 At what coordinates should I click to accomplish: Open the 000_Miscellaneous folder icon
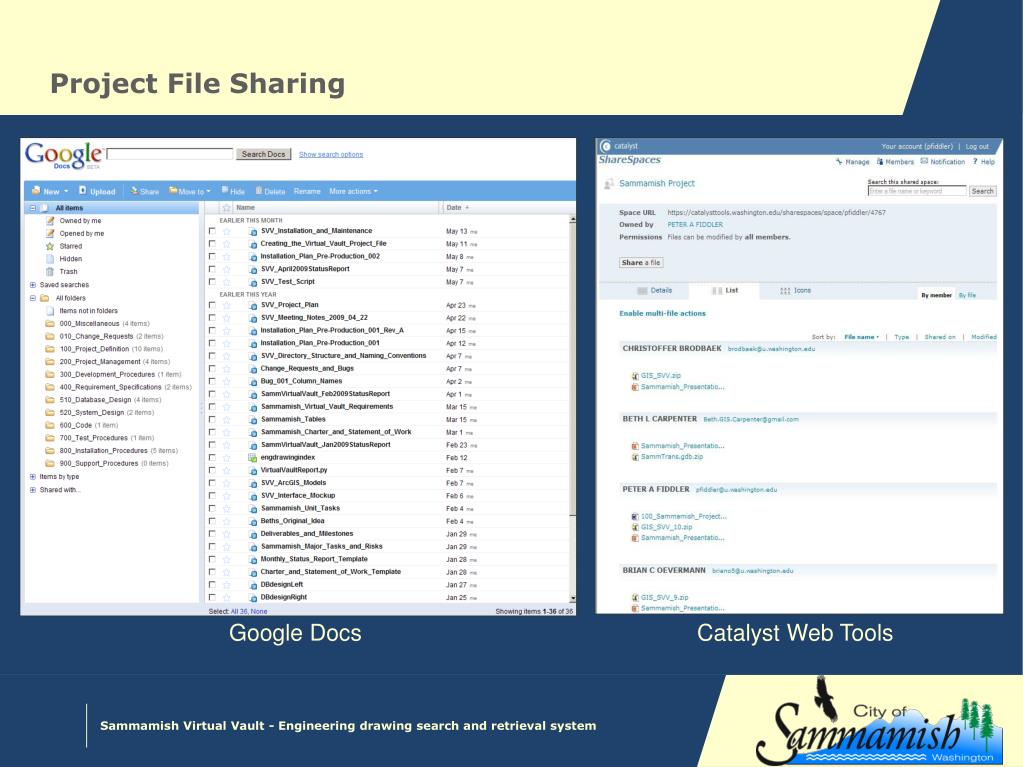[50, 323]
